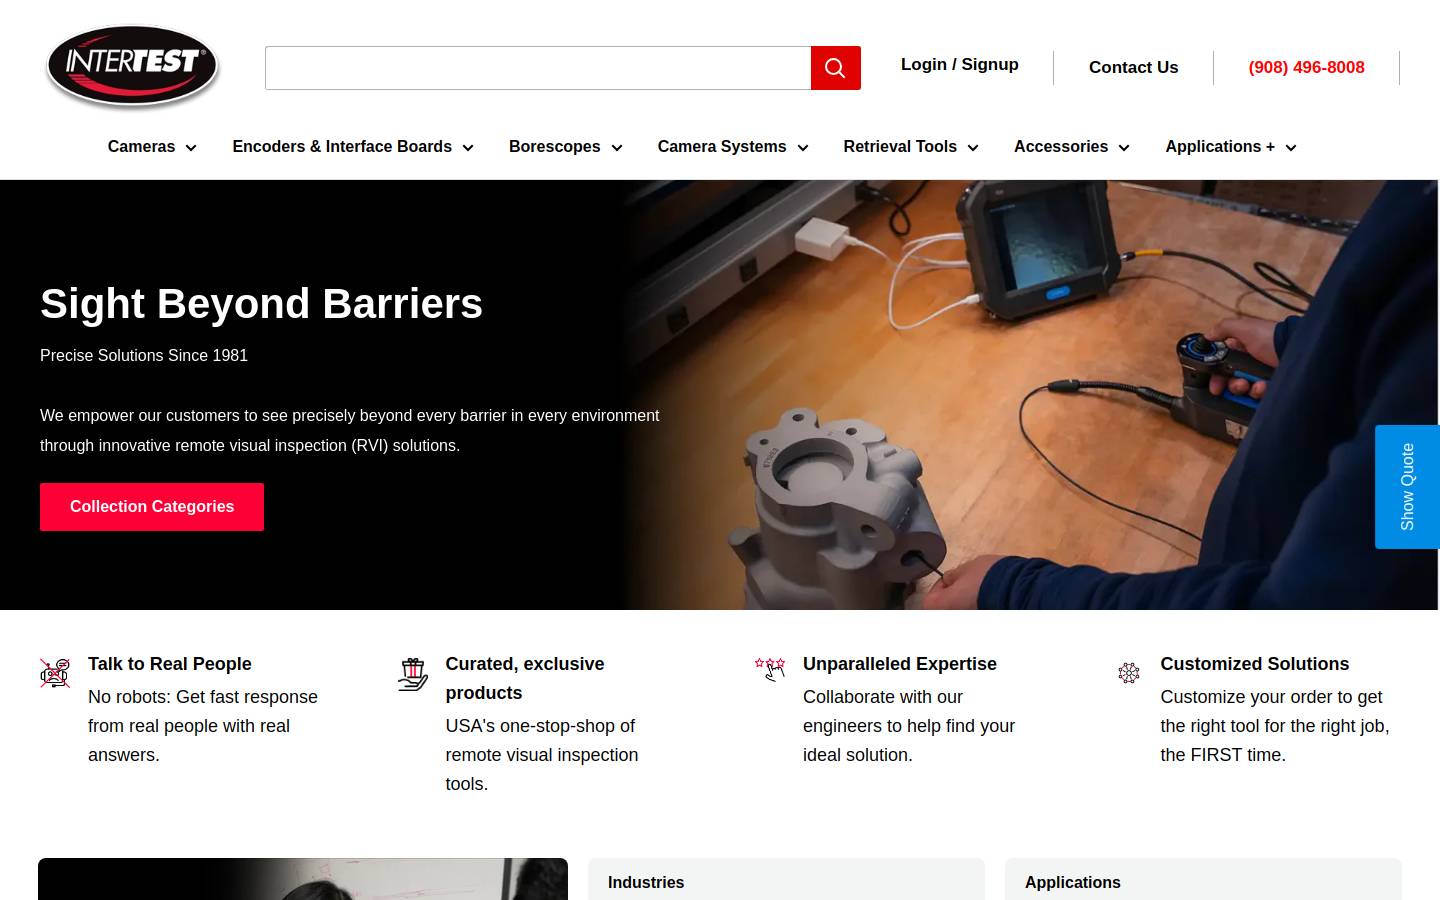Click the Unparalleled Expertise heading
The height and width of the screenshot is (900, 1440).
click(x=900, y=664)
